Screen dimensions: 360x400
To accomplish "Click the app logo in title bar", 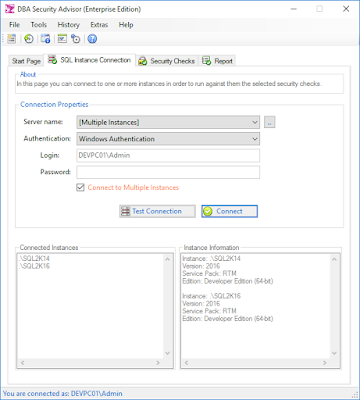I will pos(10,9).
